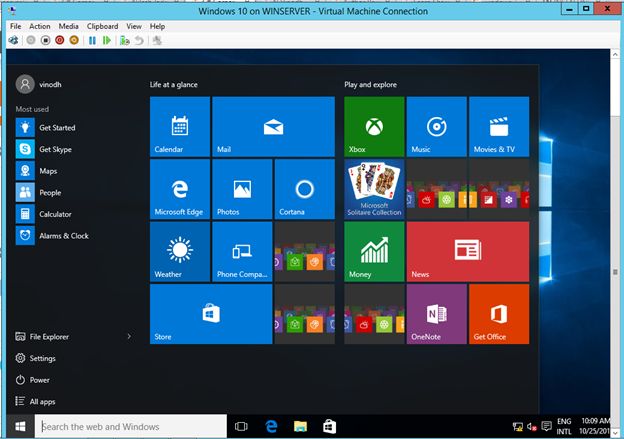
Task: Launch Edge from guest taskbar
Action: [x=271, y=427]
